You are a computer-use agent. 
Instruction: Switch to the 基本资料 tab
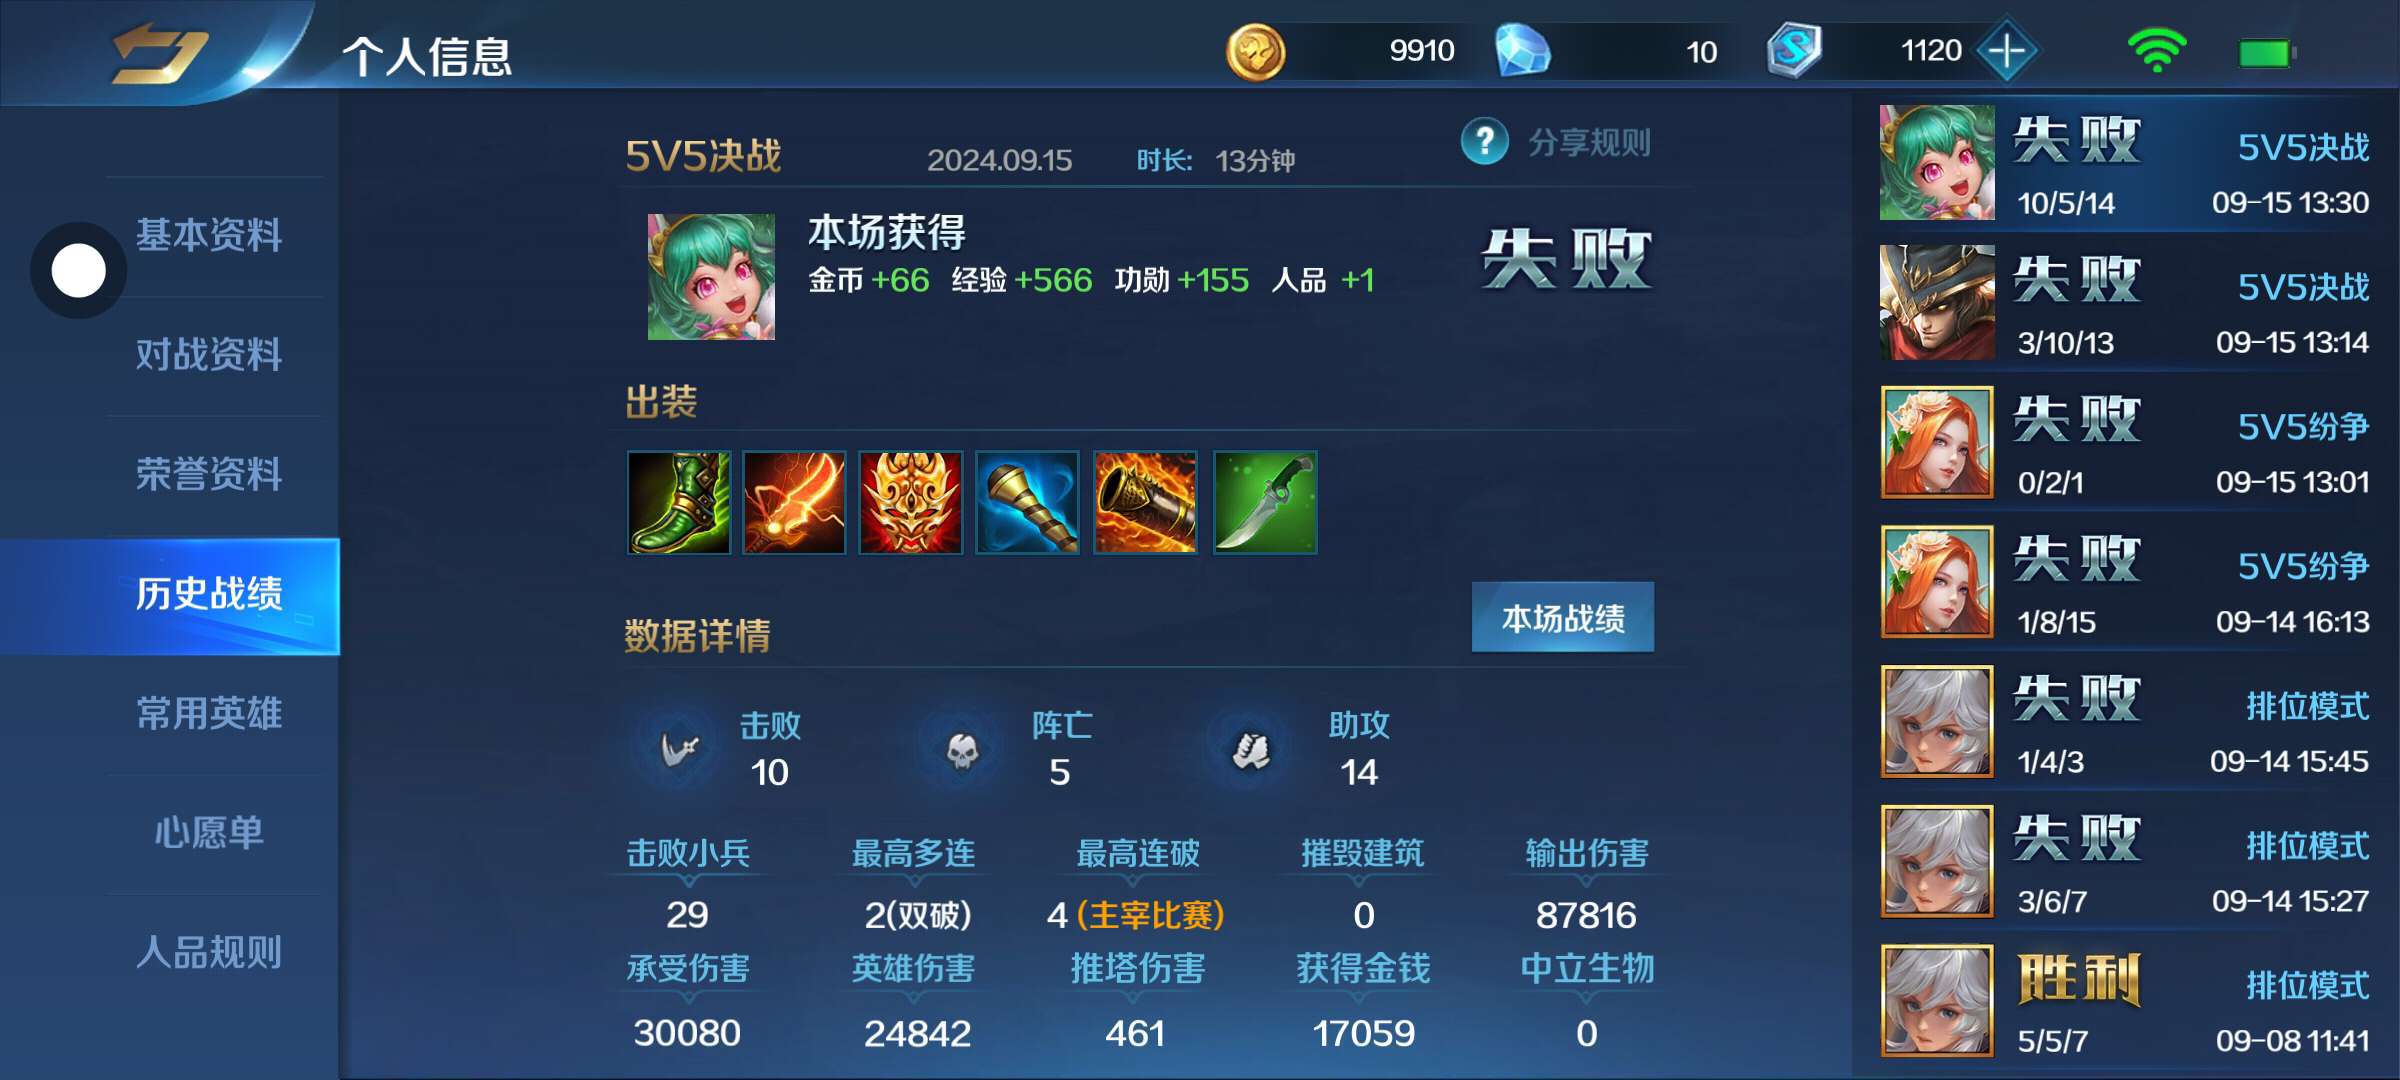coord(209,236)
